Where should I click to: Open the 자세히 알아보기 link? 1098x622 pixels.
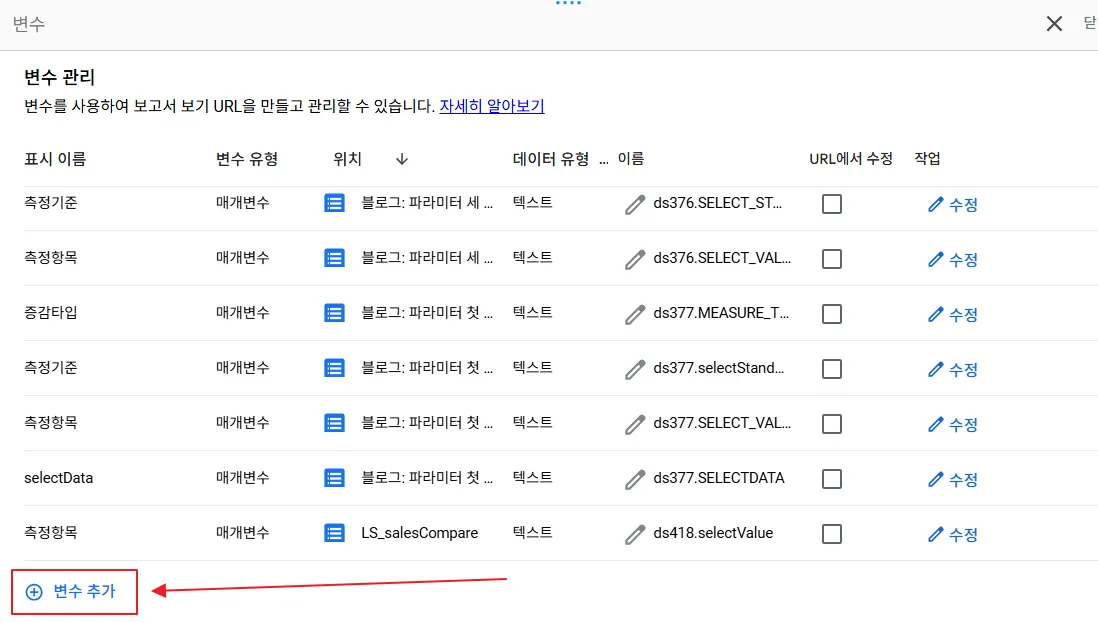point(492,106)
